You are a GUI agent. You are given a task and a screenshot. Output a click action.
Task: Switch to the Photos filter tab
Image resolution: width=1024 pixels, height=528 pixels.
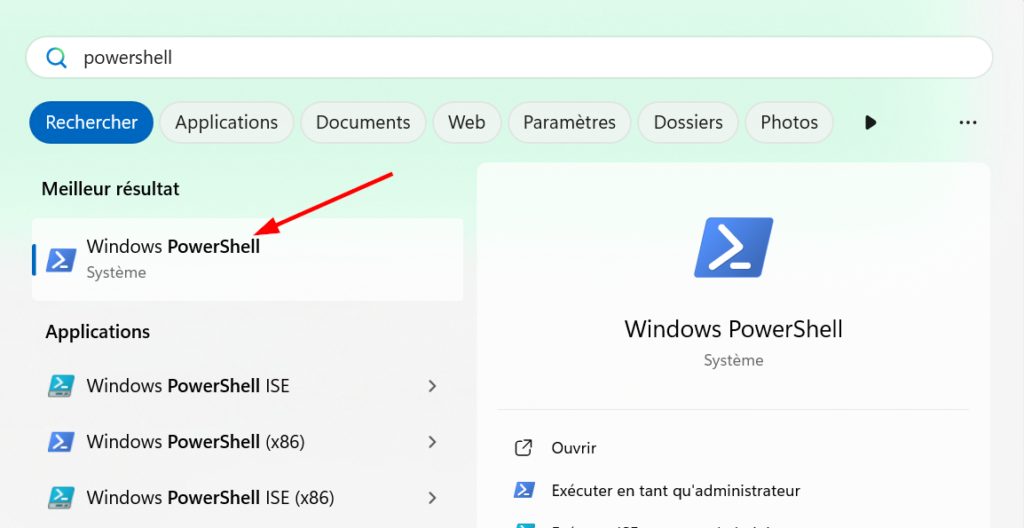(789, 122)
